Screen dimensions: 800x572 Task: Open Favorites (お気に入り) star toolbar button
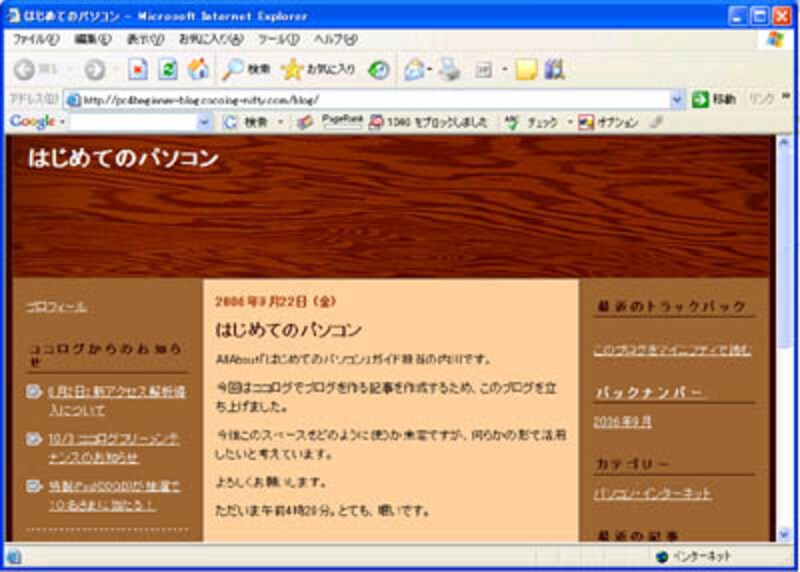318,69
